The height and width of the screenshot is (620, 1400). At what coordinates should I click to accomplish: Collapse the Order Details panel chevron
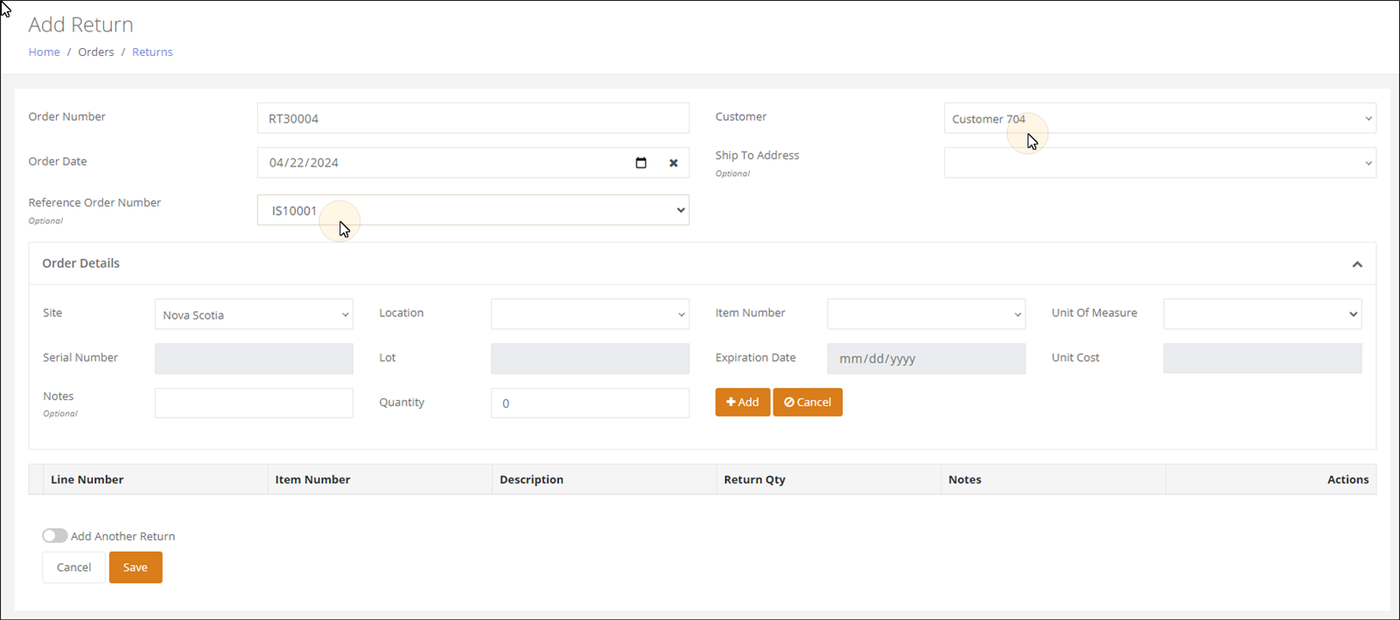pos(1357,264)
